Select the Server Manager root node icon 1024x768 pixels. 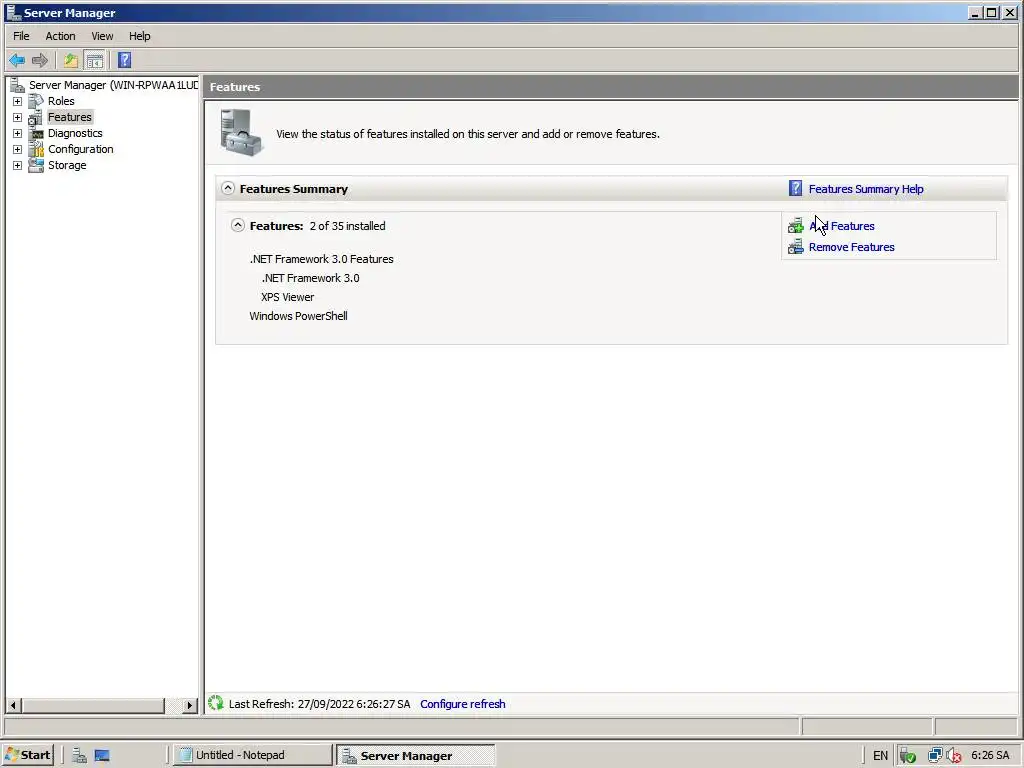point(18,86)
